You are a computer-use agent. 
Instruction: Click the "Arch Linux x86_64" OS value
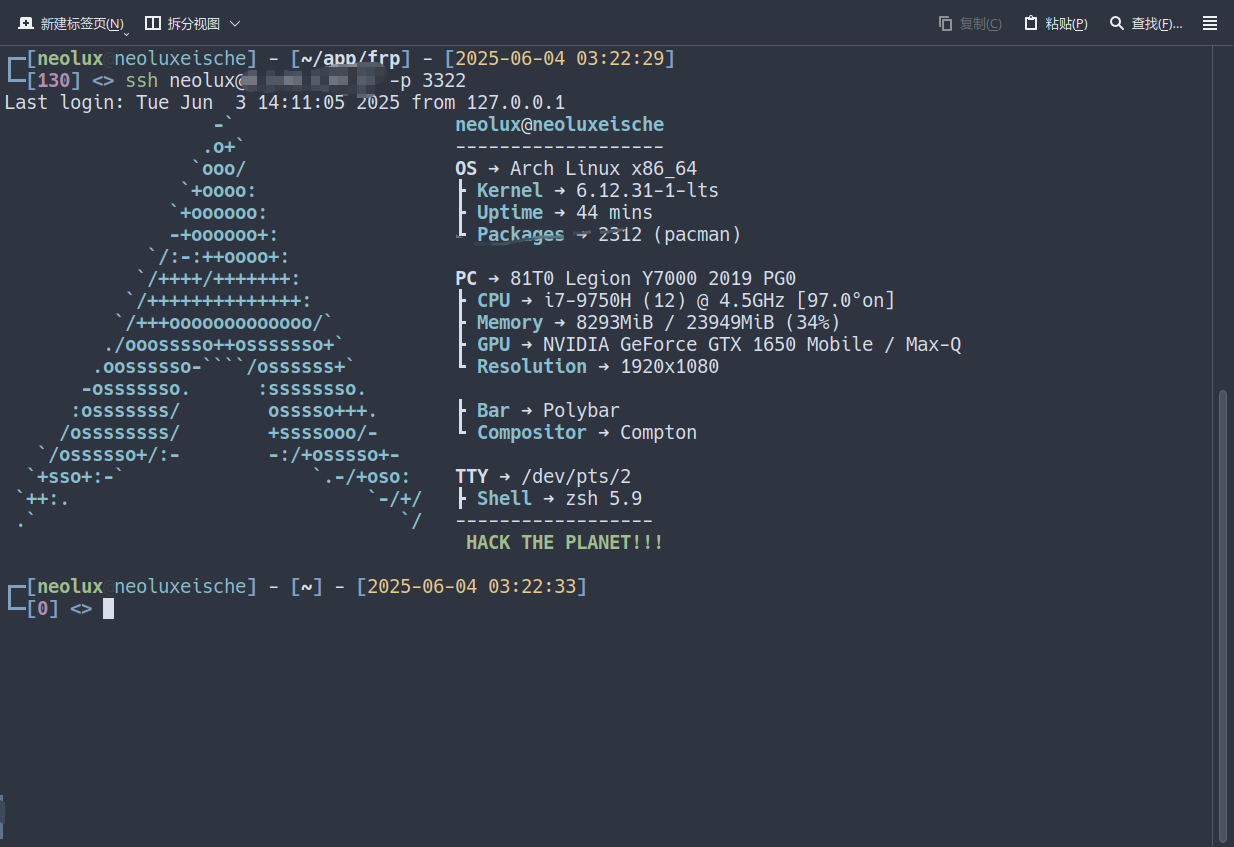603,169
